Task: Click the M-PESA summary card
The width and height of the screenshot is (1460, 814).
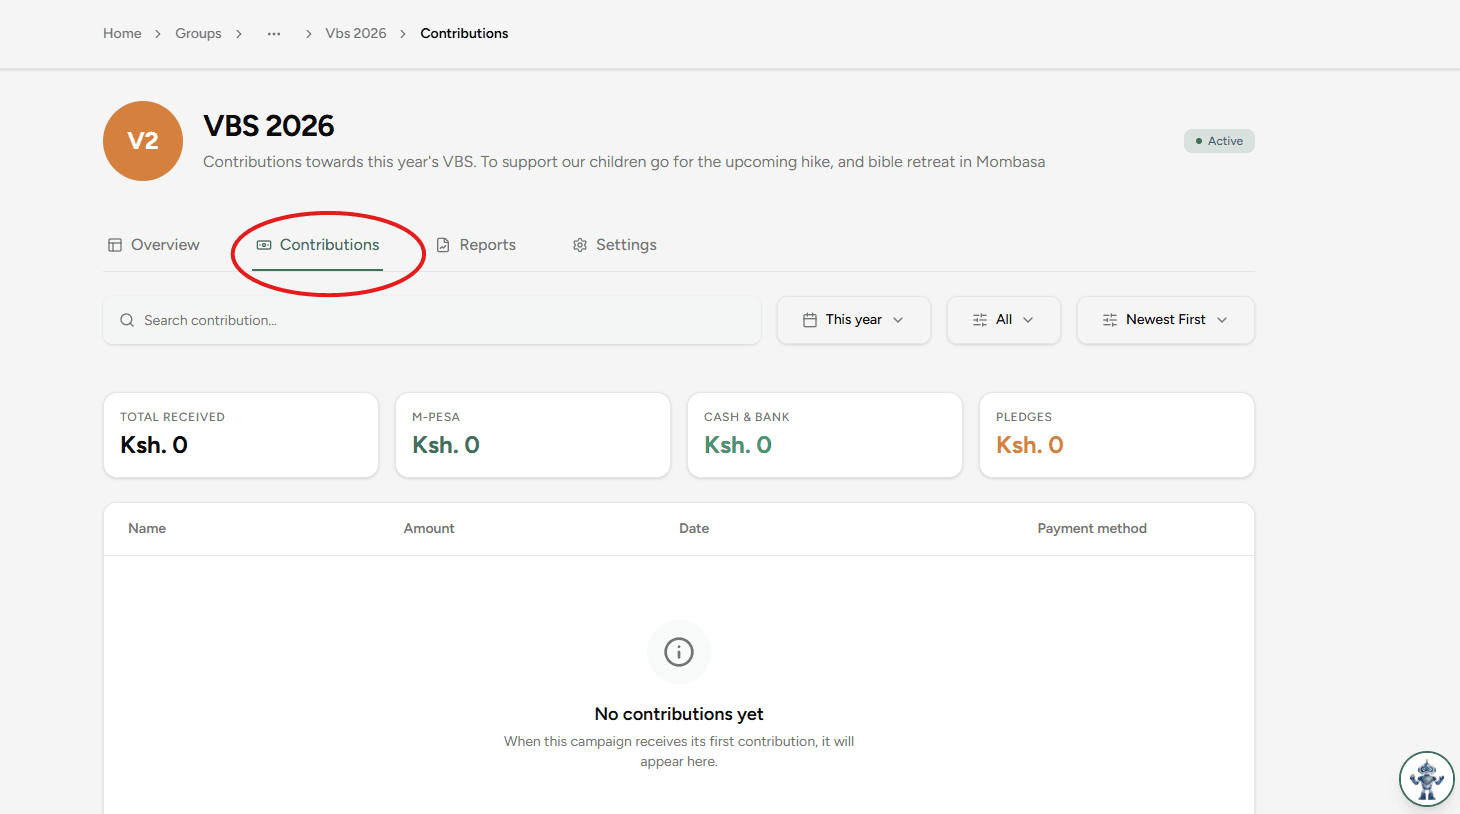Action: [x=533, y=435]
